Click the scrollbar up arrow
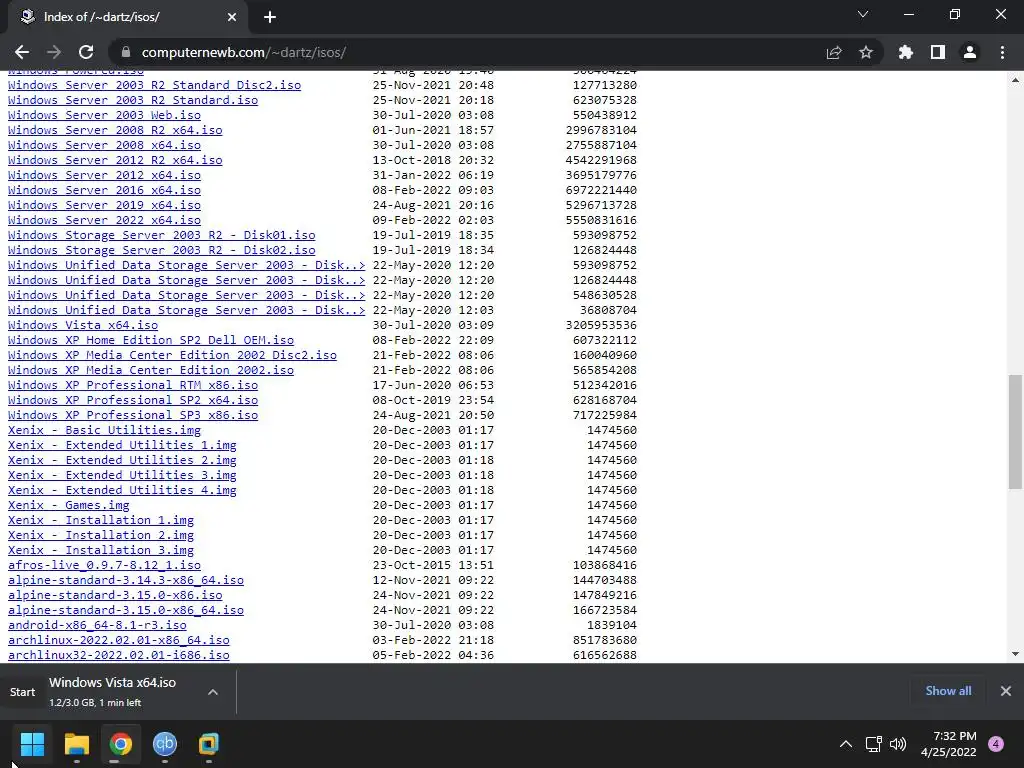Screen dimensions: 1024x768 (1015, 80)
